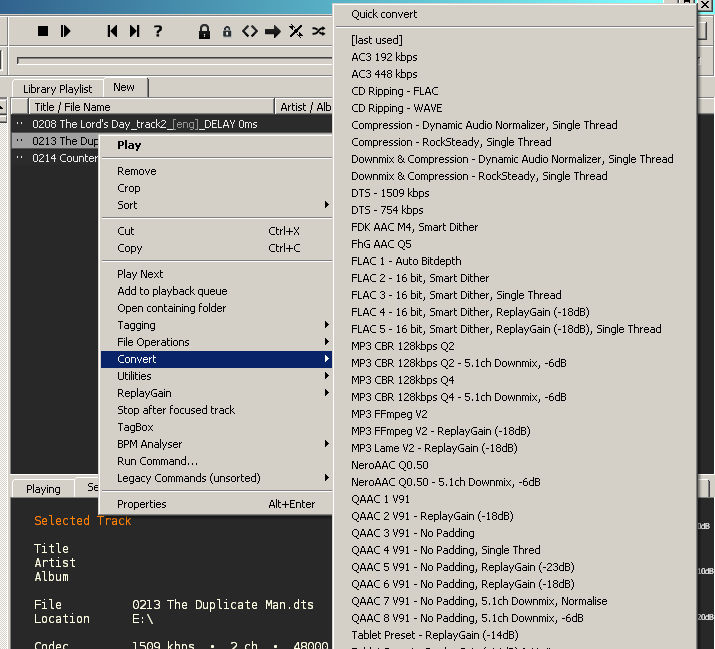Click Add to playback queue
Screen dimensions: 715x649
[x=216, y=291]
